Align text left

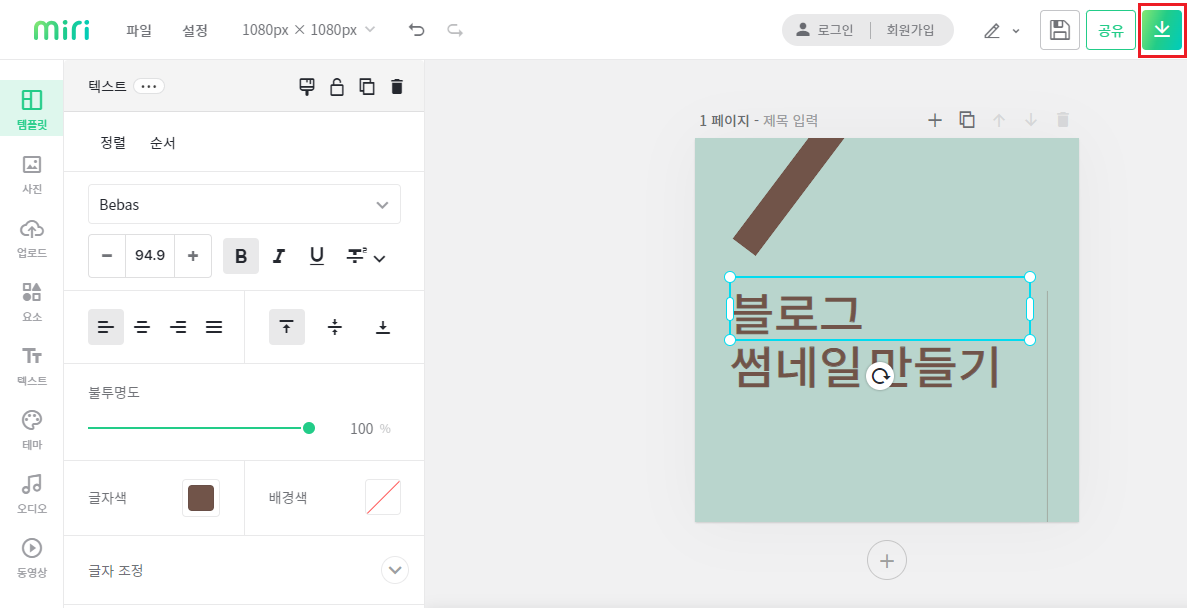(x=106, y=327)
